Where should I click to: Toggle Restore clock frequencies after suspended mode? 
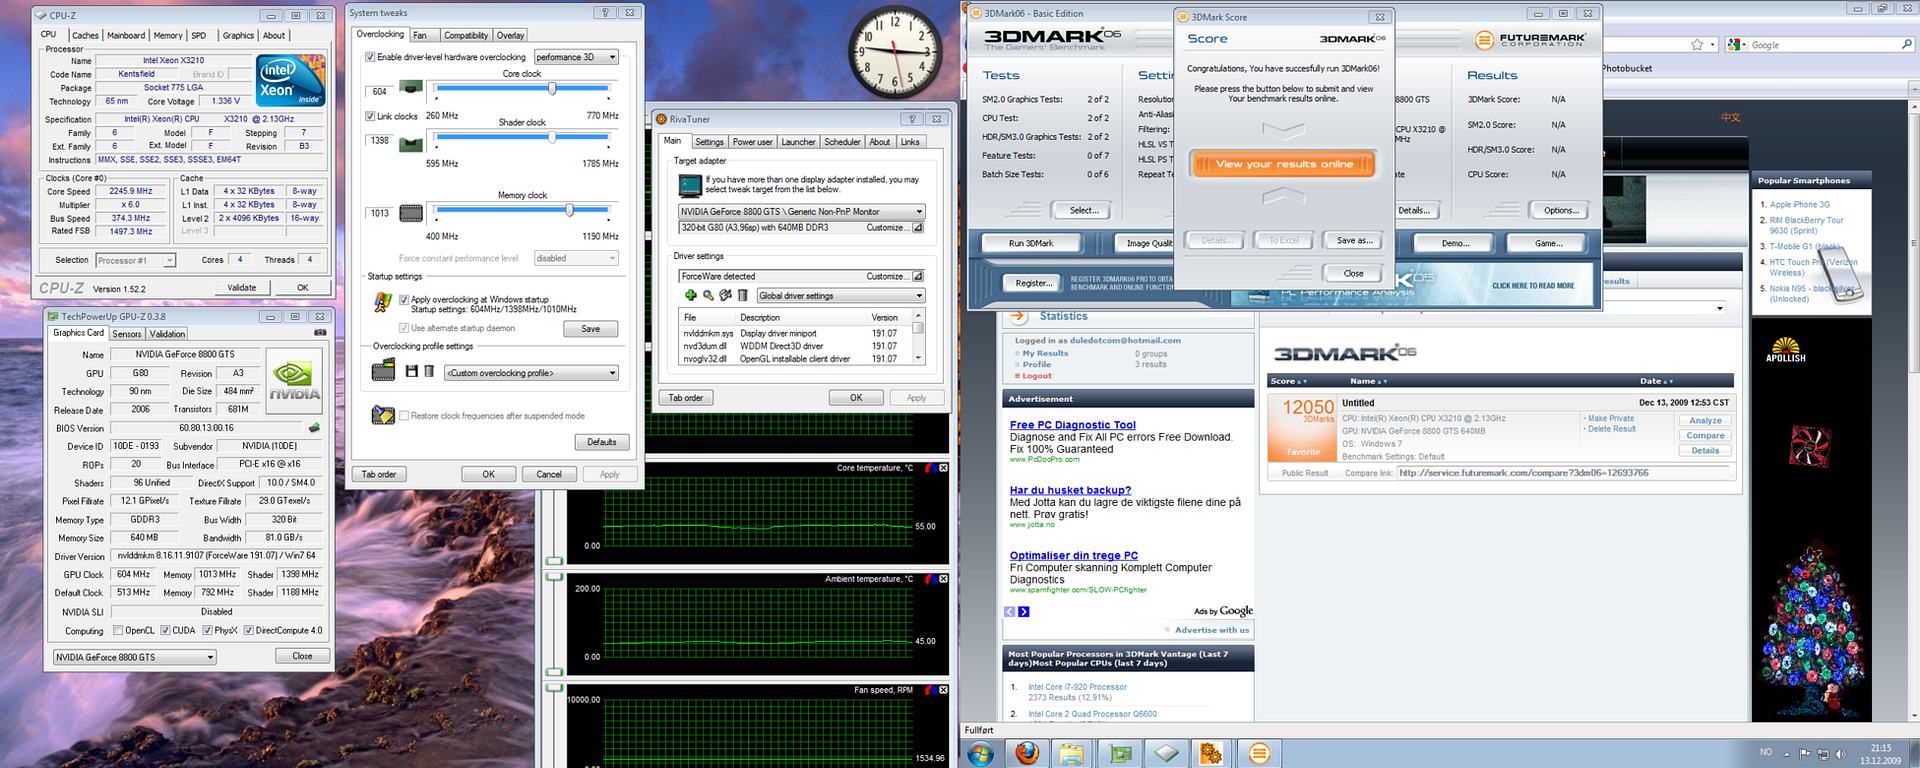(x=404, y=416)
